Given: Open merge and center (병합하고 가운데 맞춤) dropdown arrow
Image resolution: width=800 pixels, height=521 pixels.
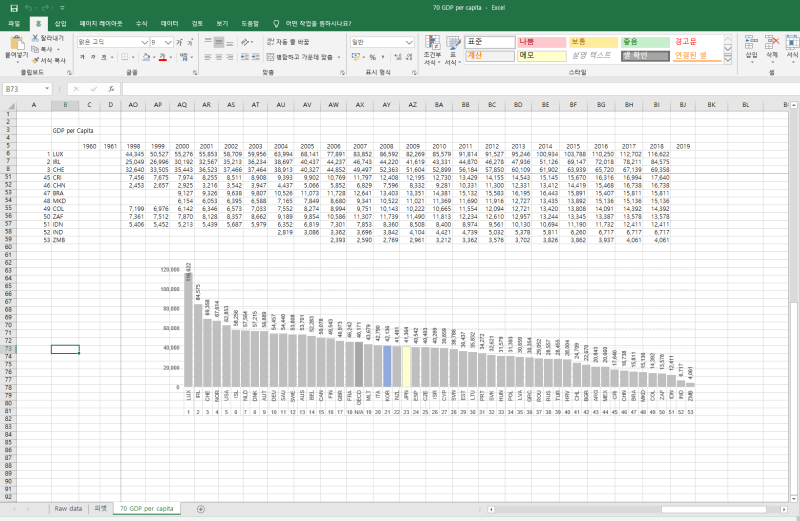Looking at the screenshot, I should (x=339, y=57).
